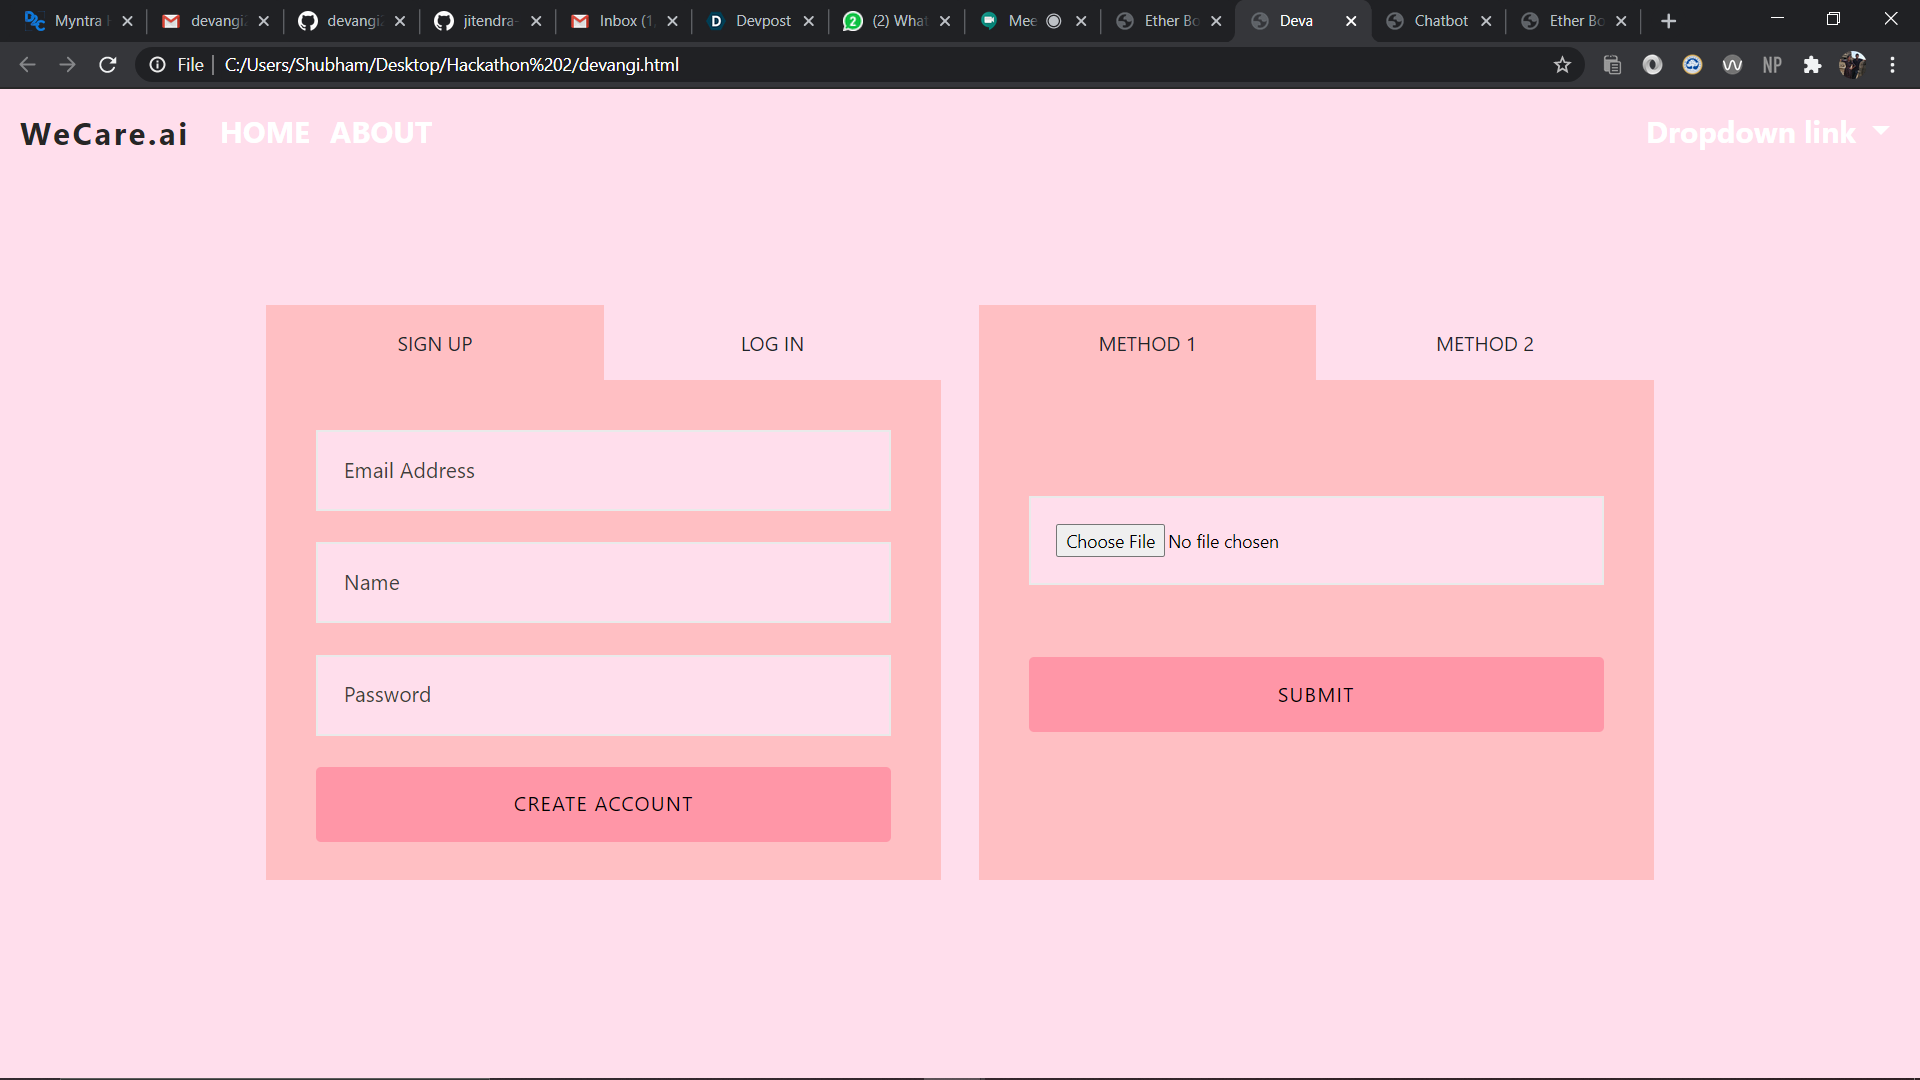Switch to the Devpost browser tab
Image resolution: width=1920 pixels, height=1080 pixels.
(x=762, y=21)
